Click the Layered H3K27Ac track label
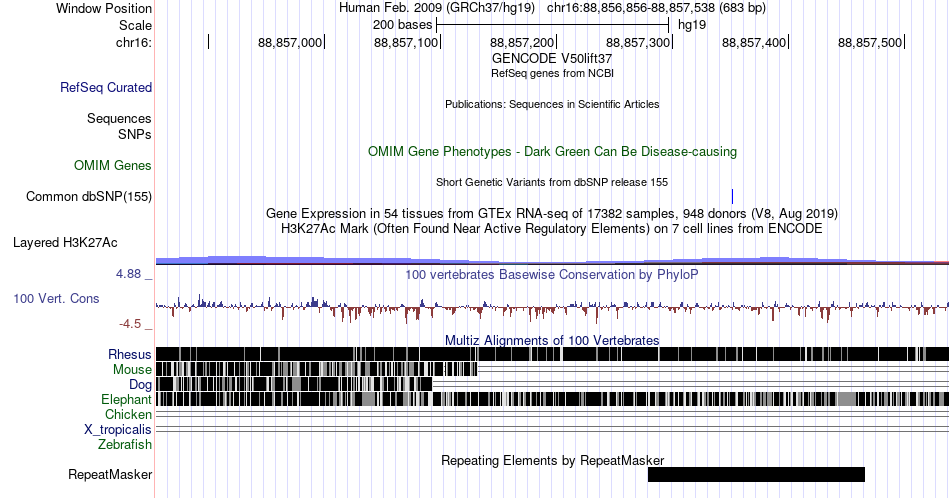The height and width of the screenshot is (498, 950). 65,242
